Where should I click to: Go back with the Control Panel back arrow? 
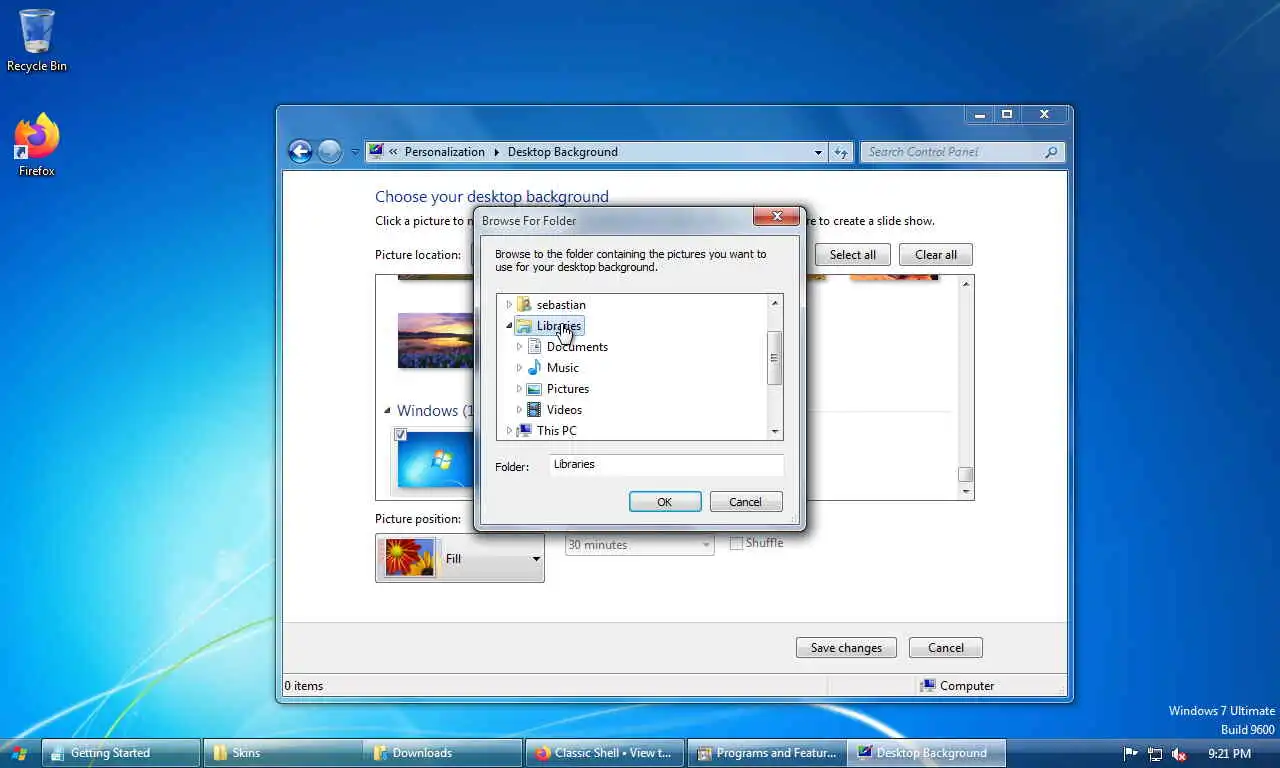pyautogui.click(x=300, y=151)
